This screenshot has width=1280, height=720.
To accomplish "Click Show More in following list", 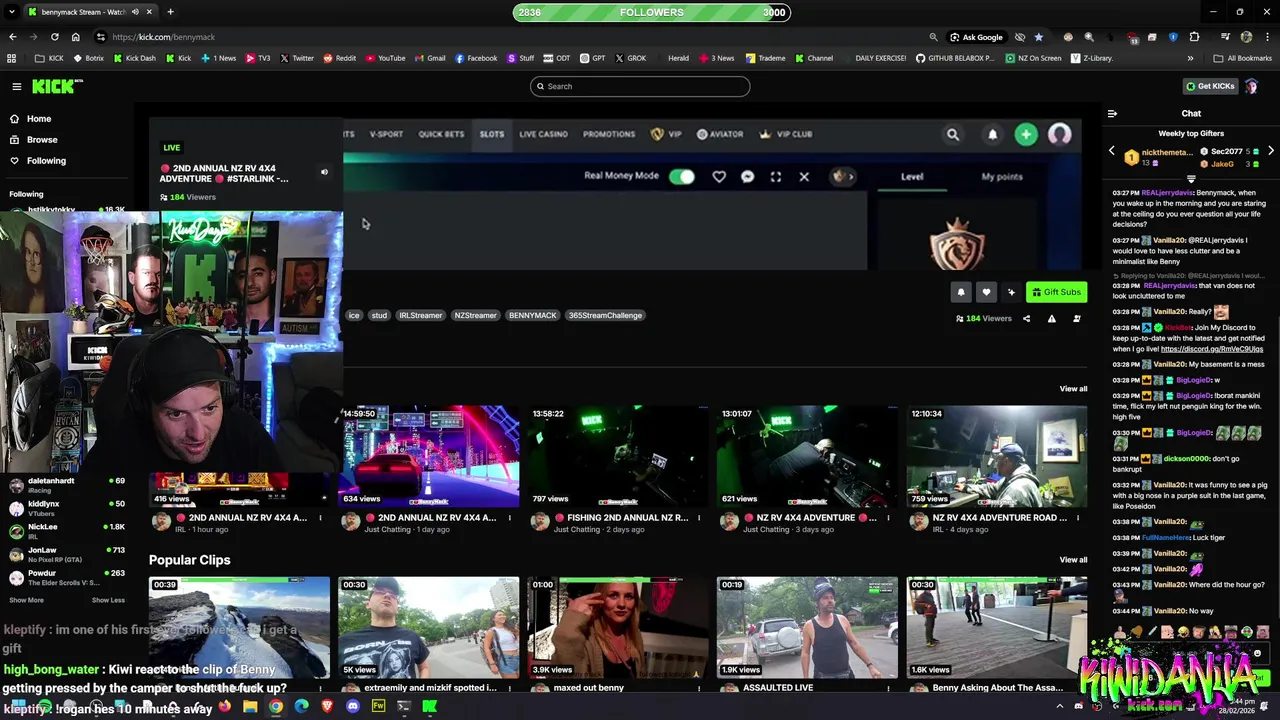I will click(26, 600).
